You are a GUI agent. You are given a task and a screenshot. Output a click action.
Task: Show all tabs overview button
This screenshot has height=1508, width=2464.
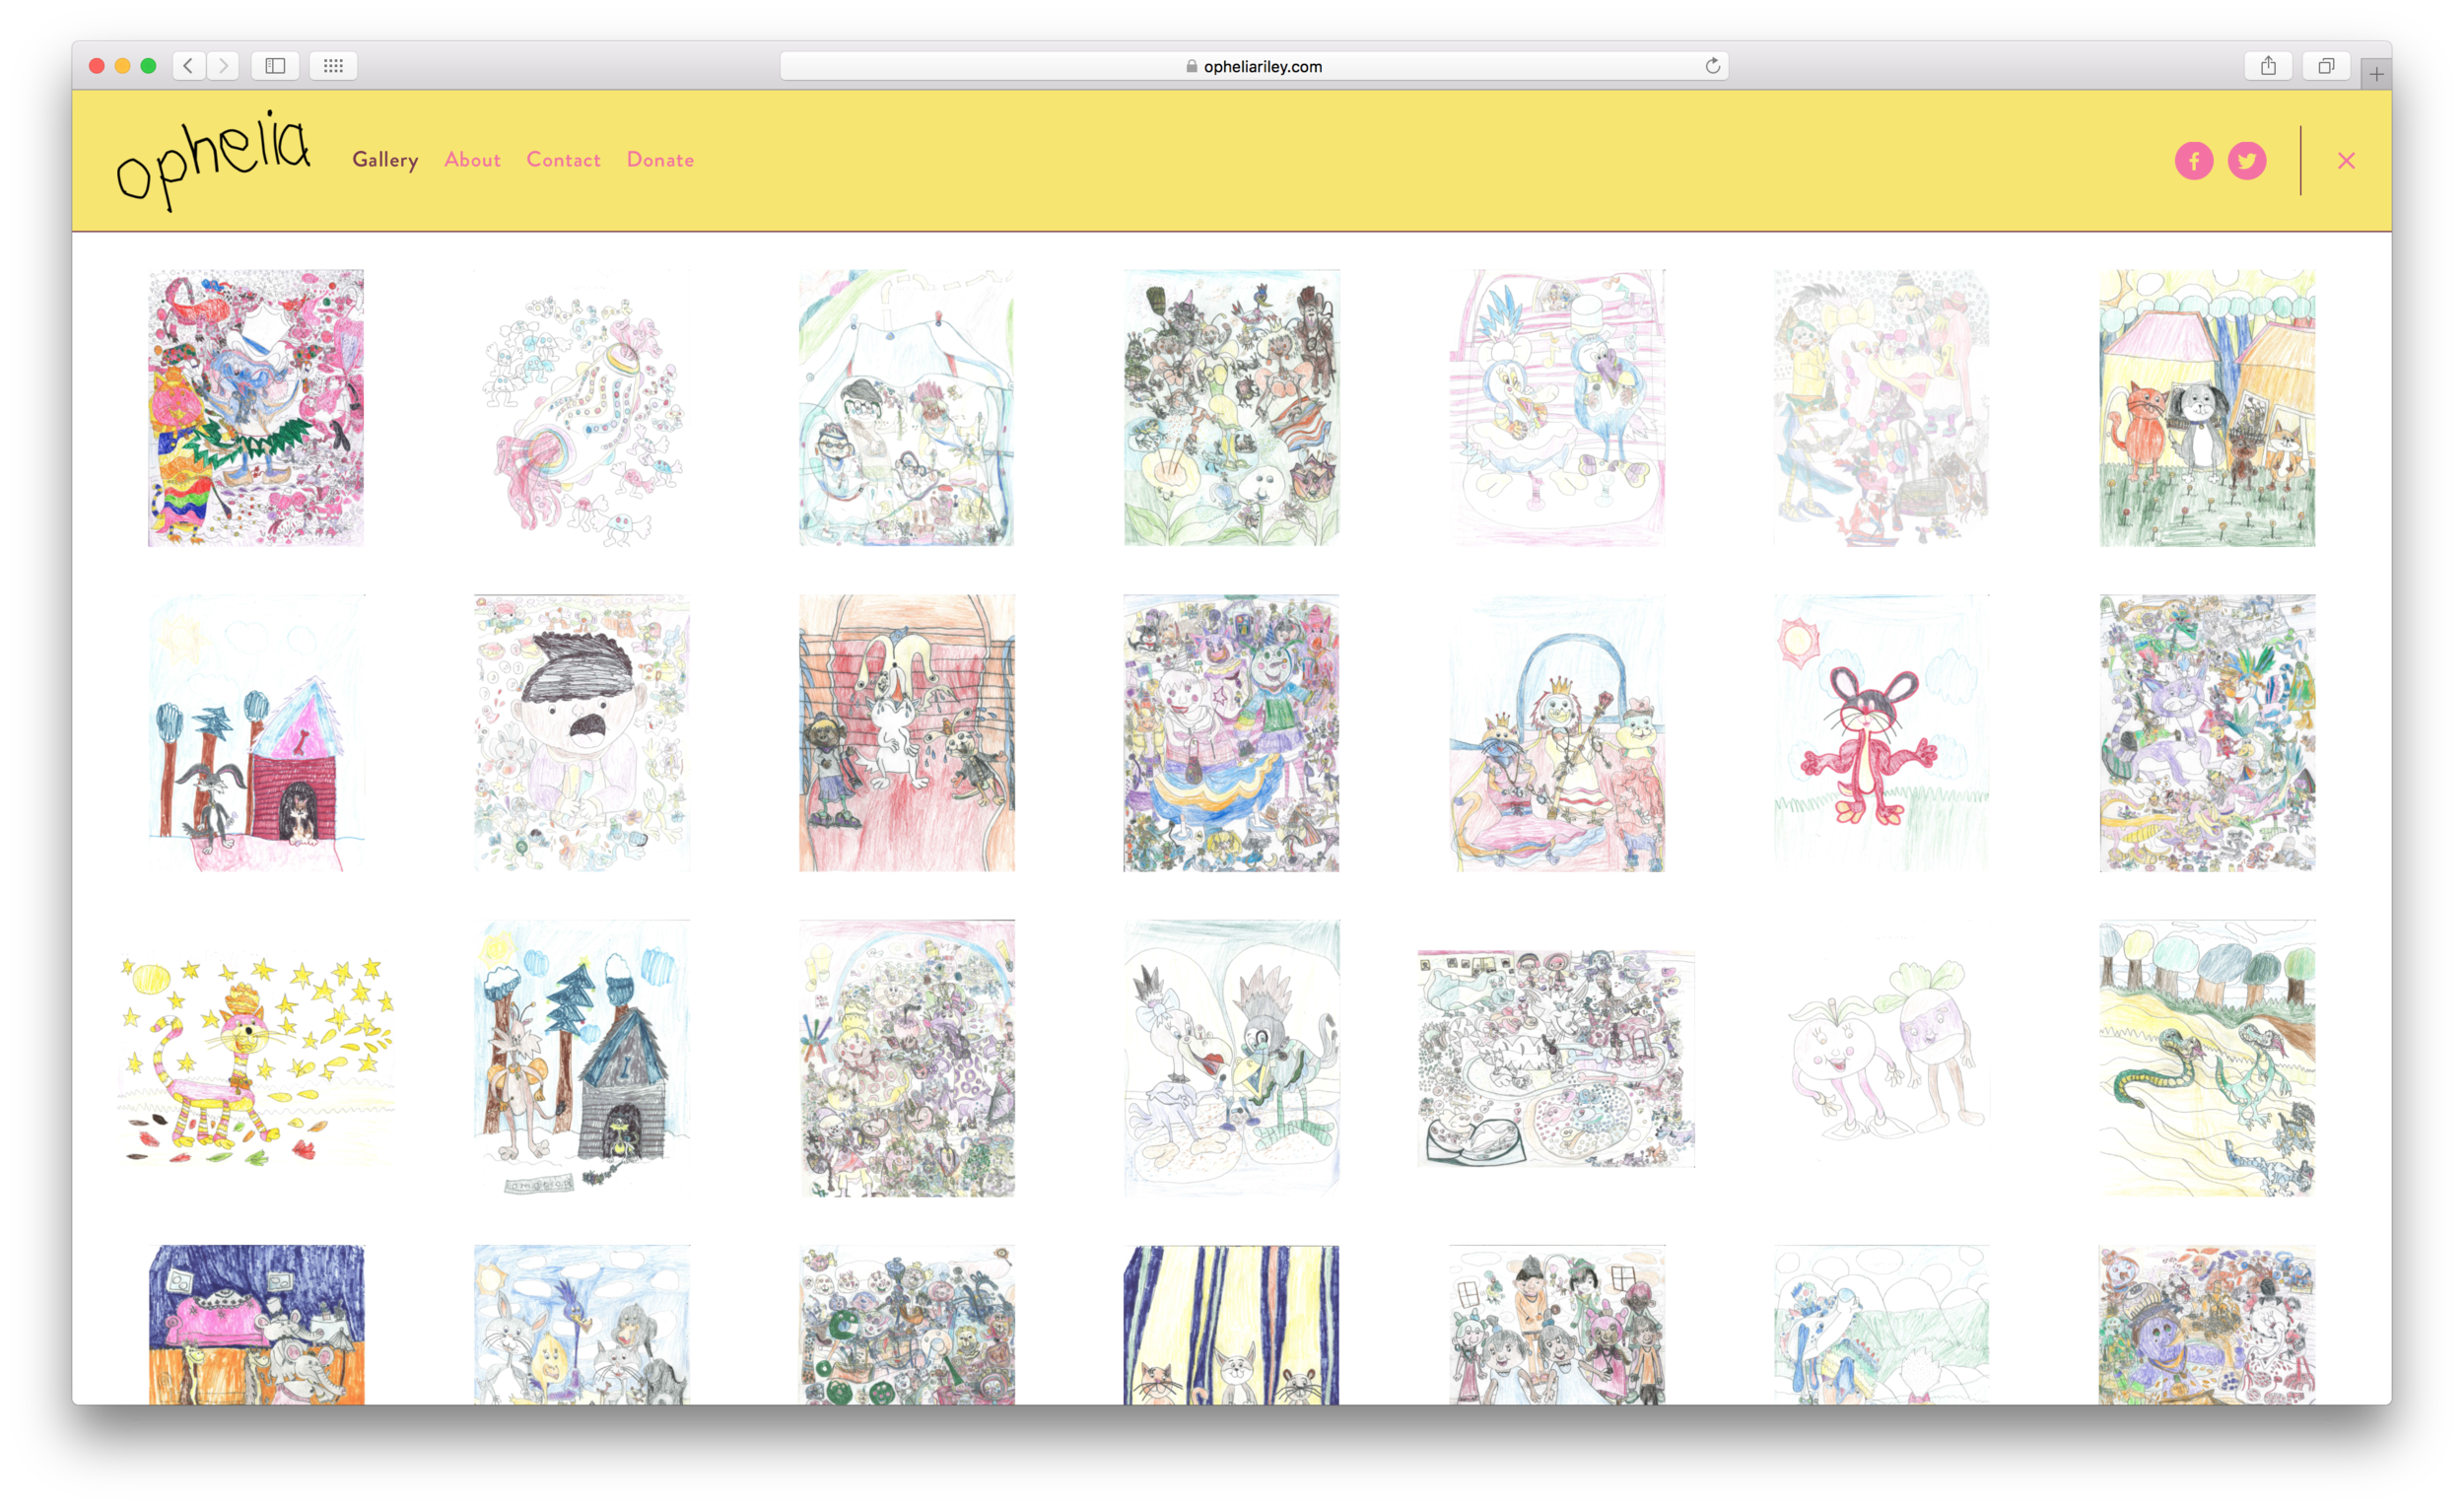click(2326, 66)
